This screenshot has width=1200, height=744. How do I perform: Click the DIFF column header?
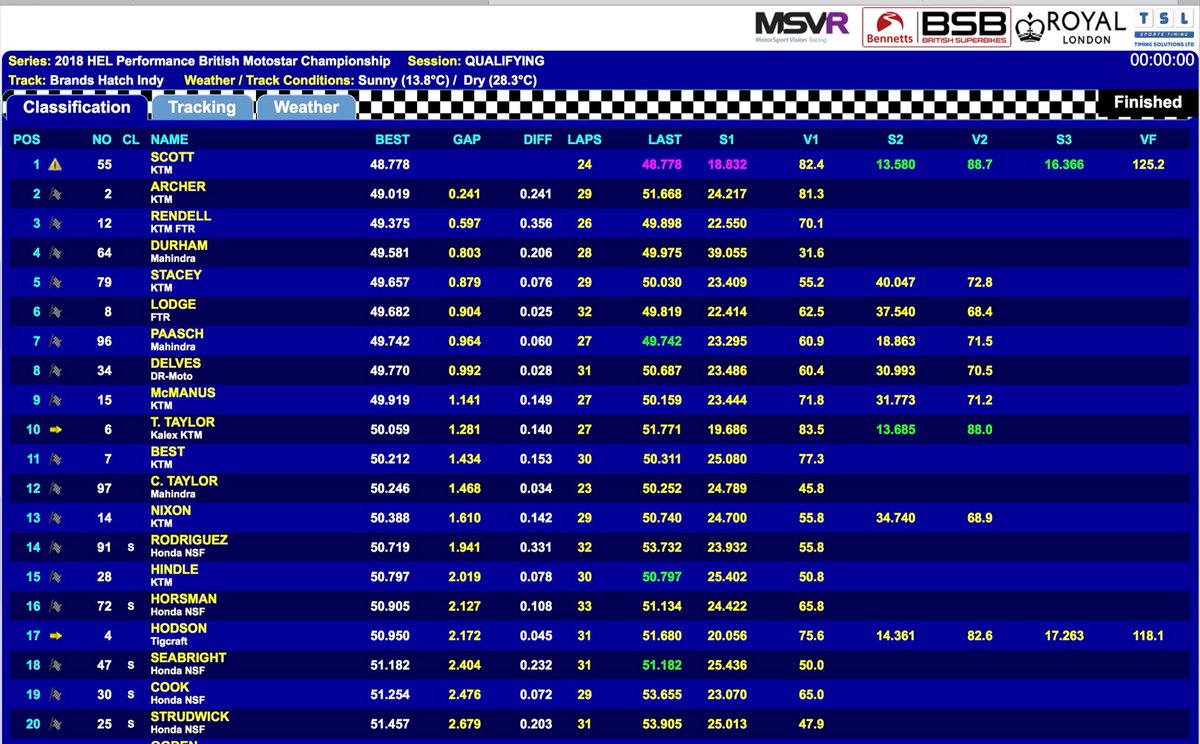tap(538, 140)
